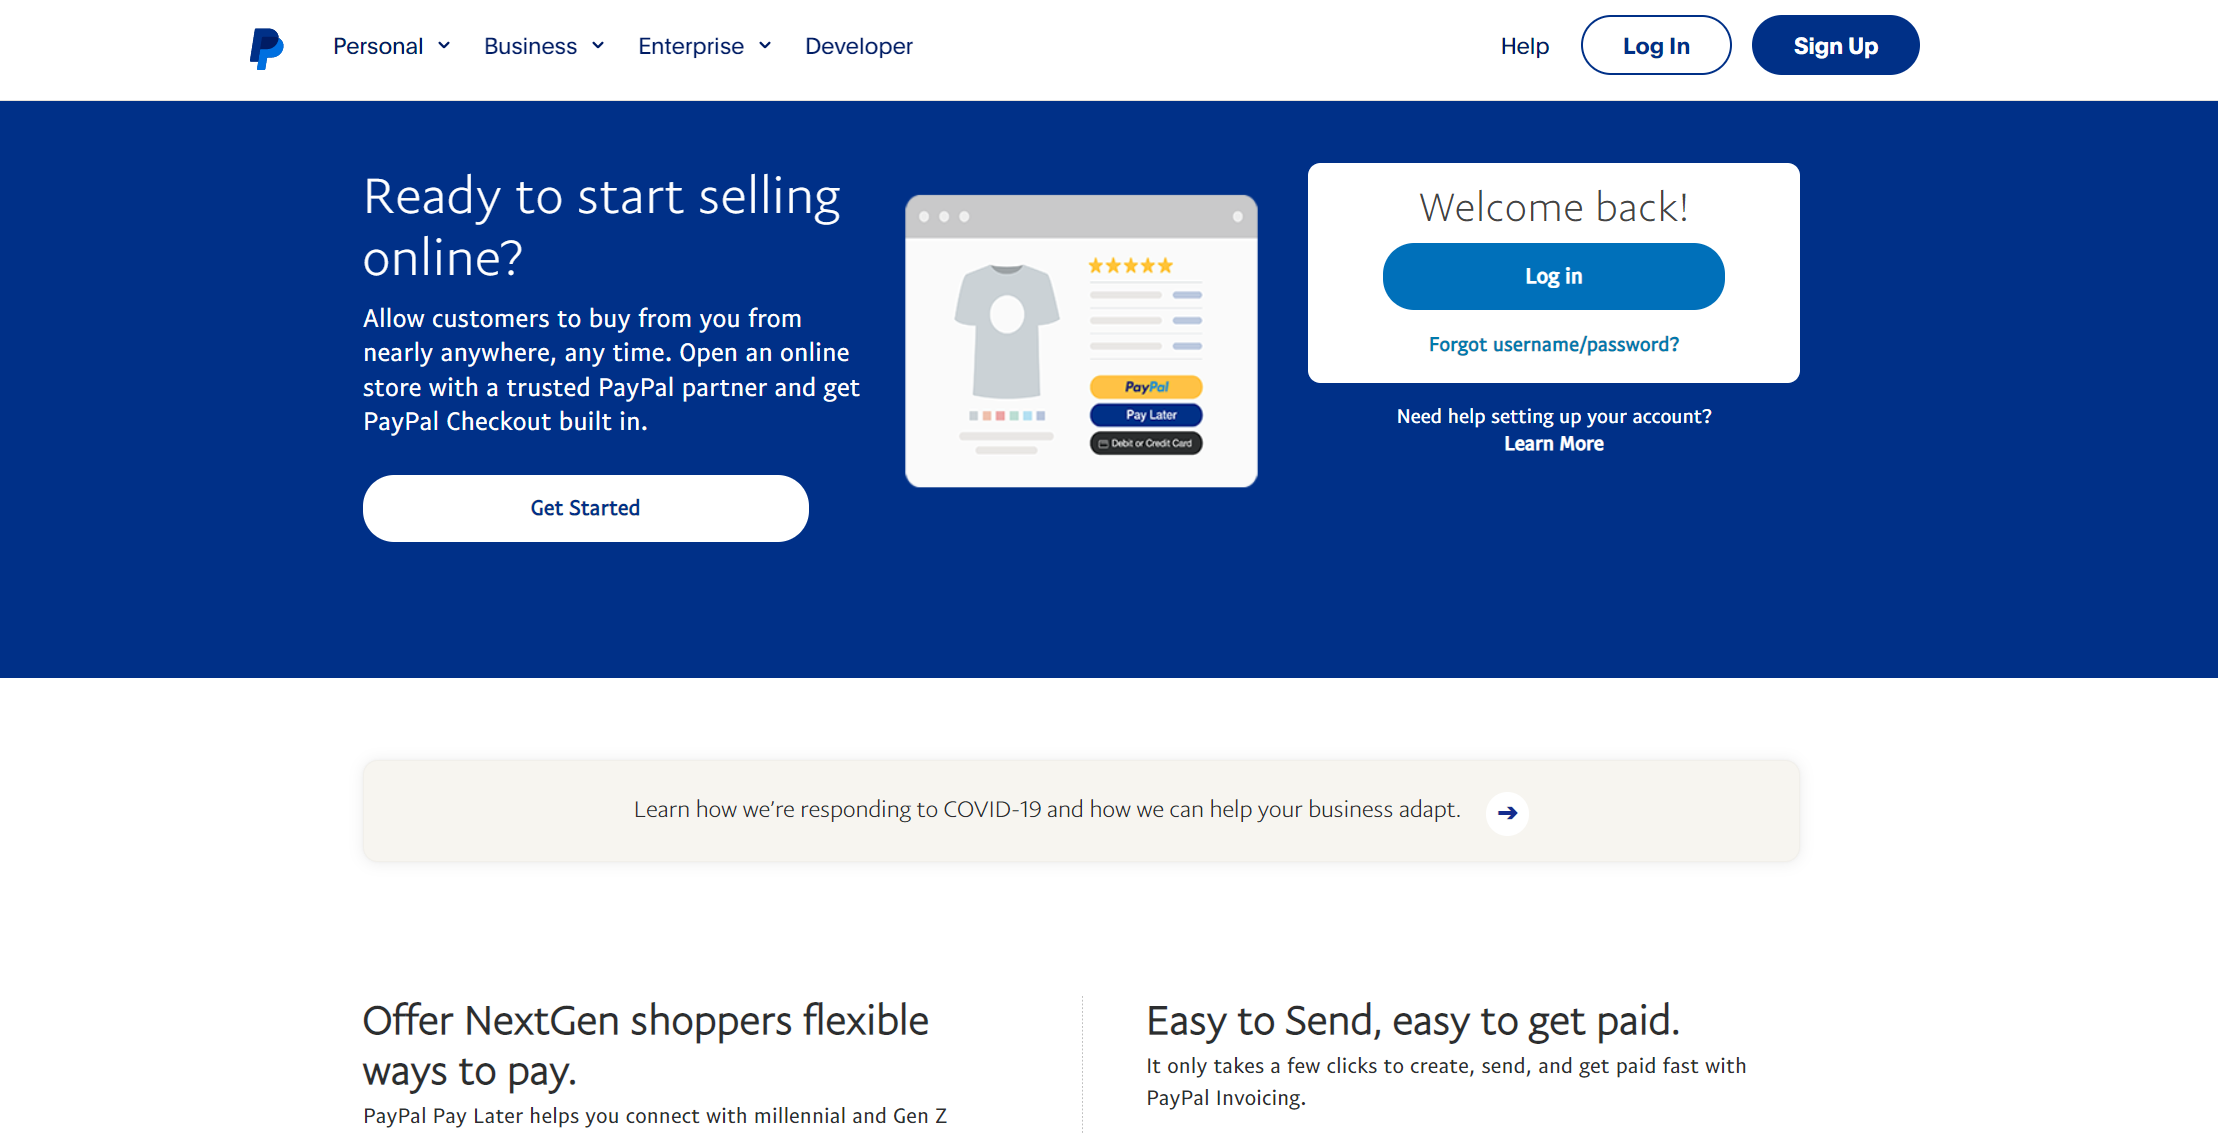The height and width of the screenshot is (1134, 2218).
Task: Click the PayPal logo icon
Action: [x=266, y=47]
